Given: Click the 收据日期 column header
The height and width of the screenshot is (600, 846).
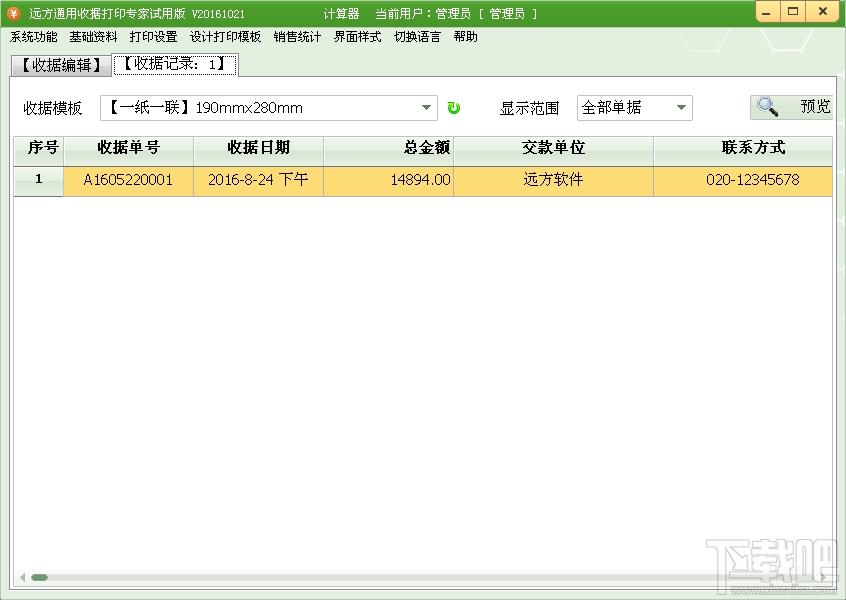Looking at the screenshot, I should coord(258,148).
